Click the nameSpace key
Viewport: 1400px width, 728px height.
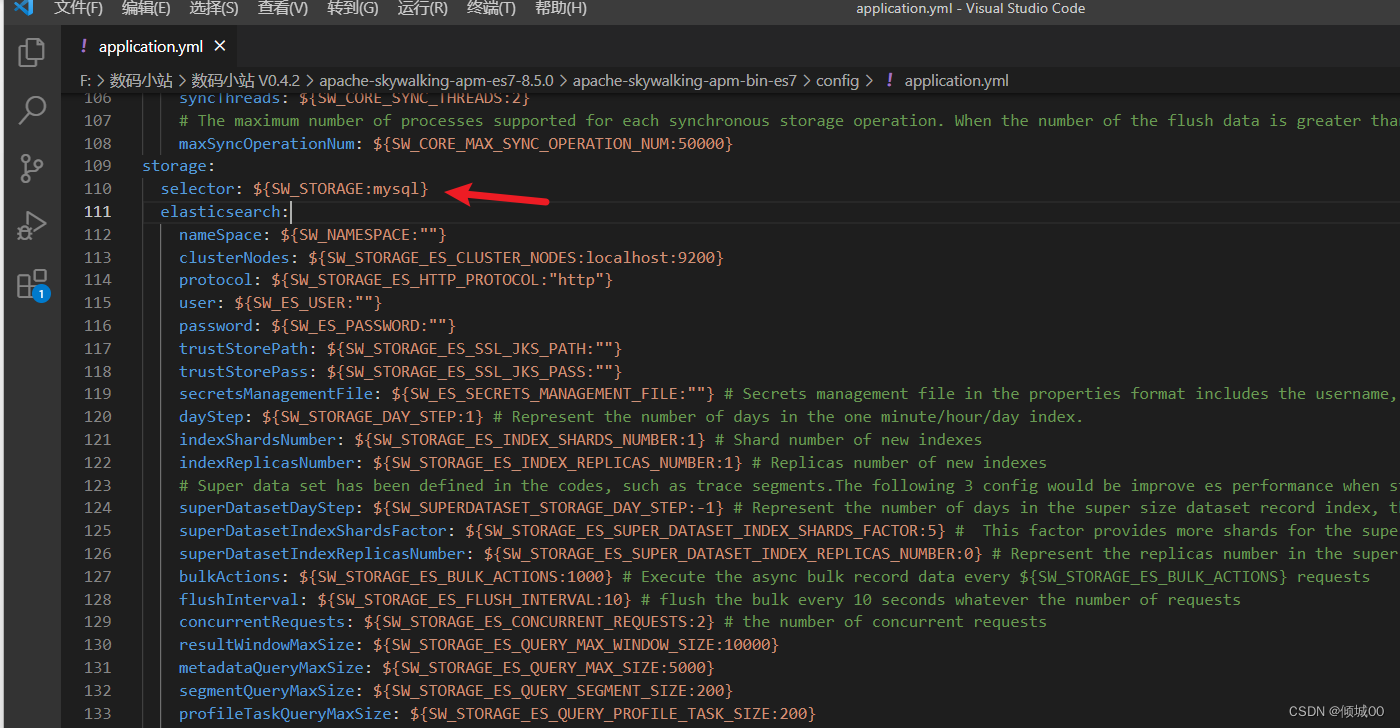(220, 235)
